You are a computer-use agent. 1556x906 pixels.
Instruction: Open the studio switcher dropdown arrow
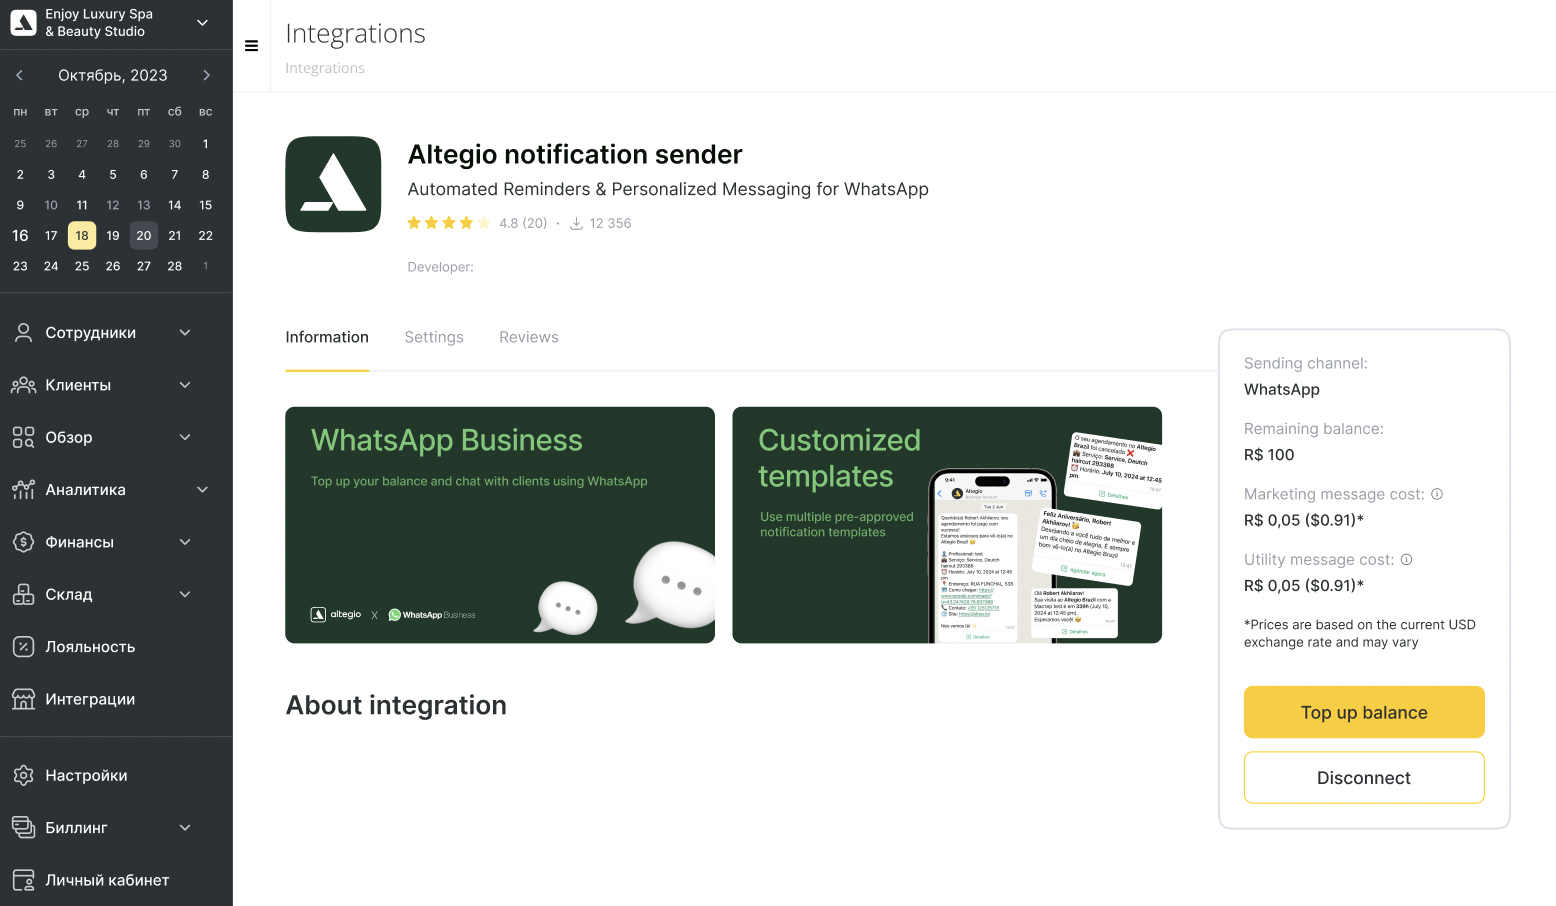[202, 22]
